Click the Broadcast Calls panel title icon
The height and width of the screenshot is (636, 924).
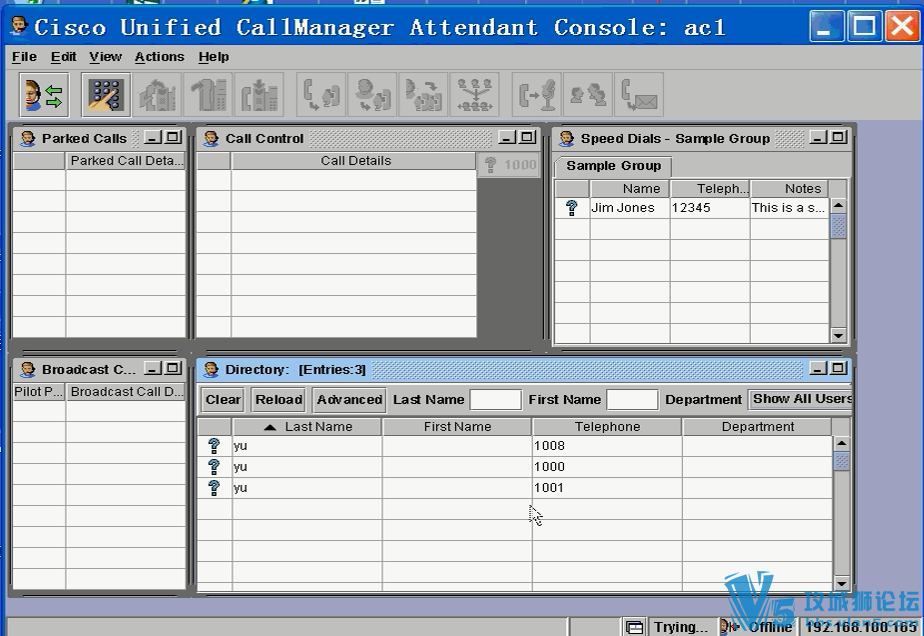point(28,370)
